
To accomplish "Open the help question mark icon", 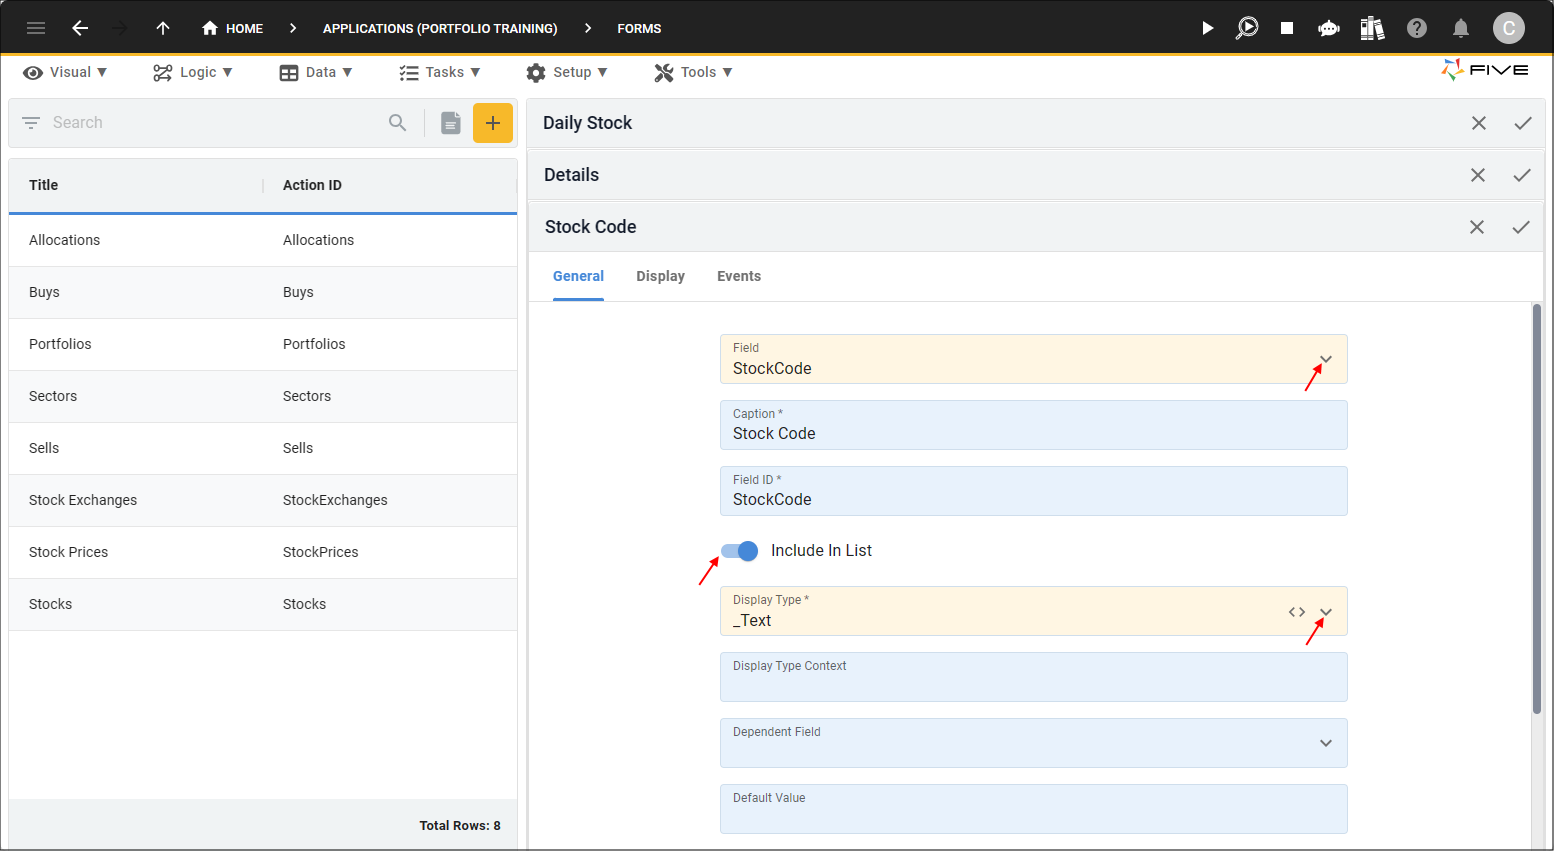I will 1417,28.
